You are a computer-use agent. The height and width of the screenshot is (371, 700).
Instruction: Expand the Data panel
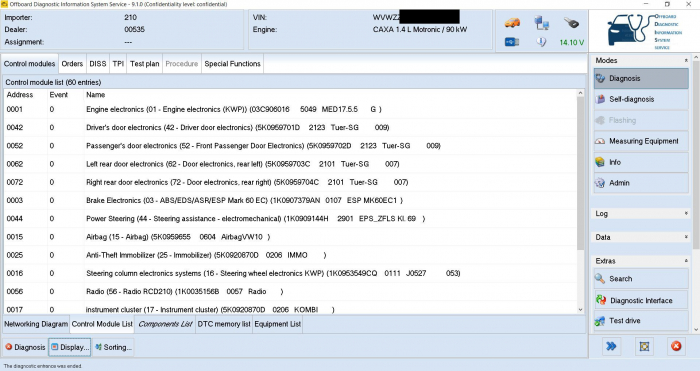pos(686,237)
